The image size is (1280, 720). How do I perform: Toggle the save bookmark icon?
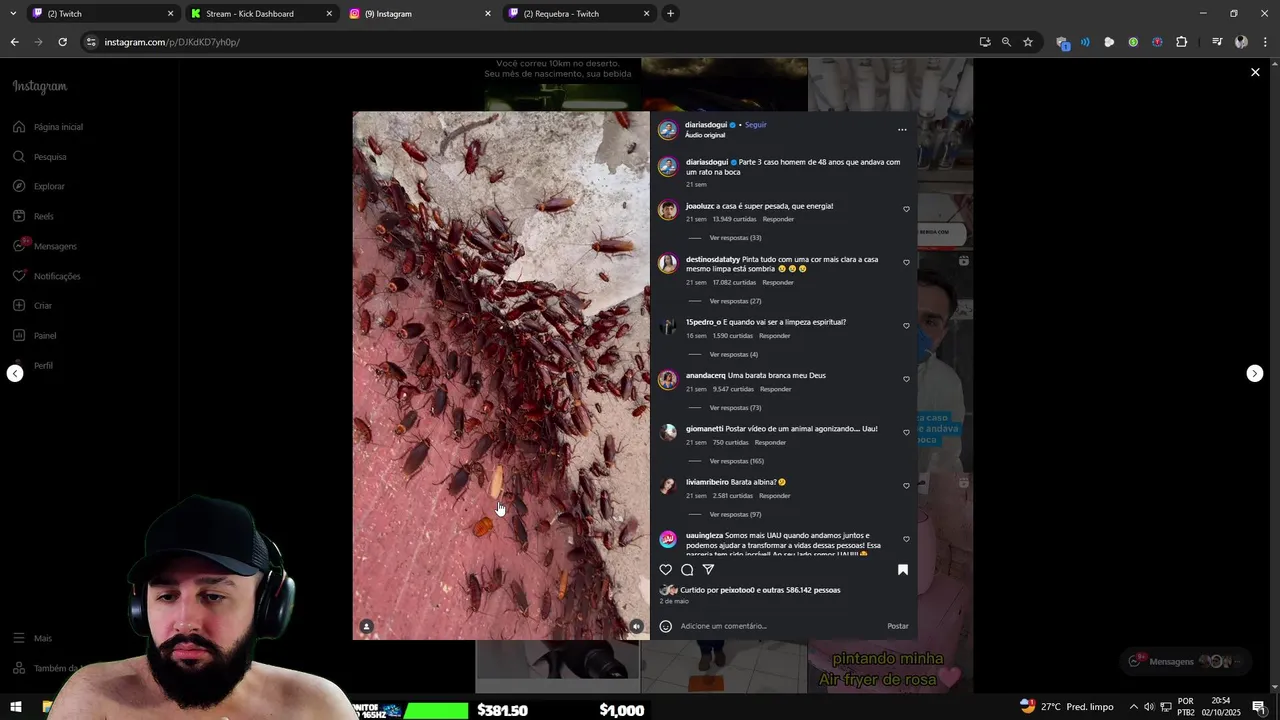[902, 570]
